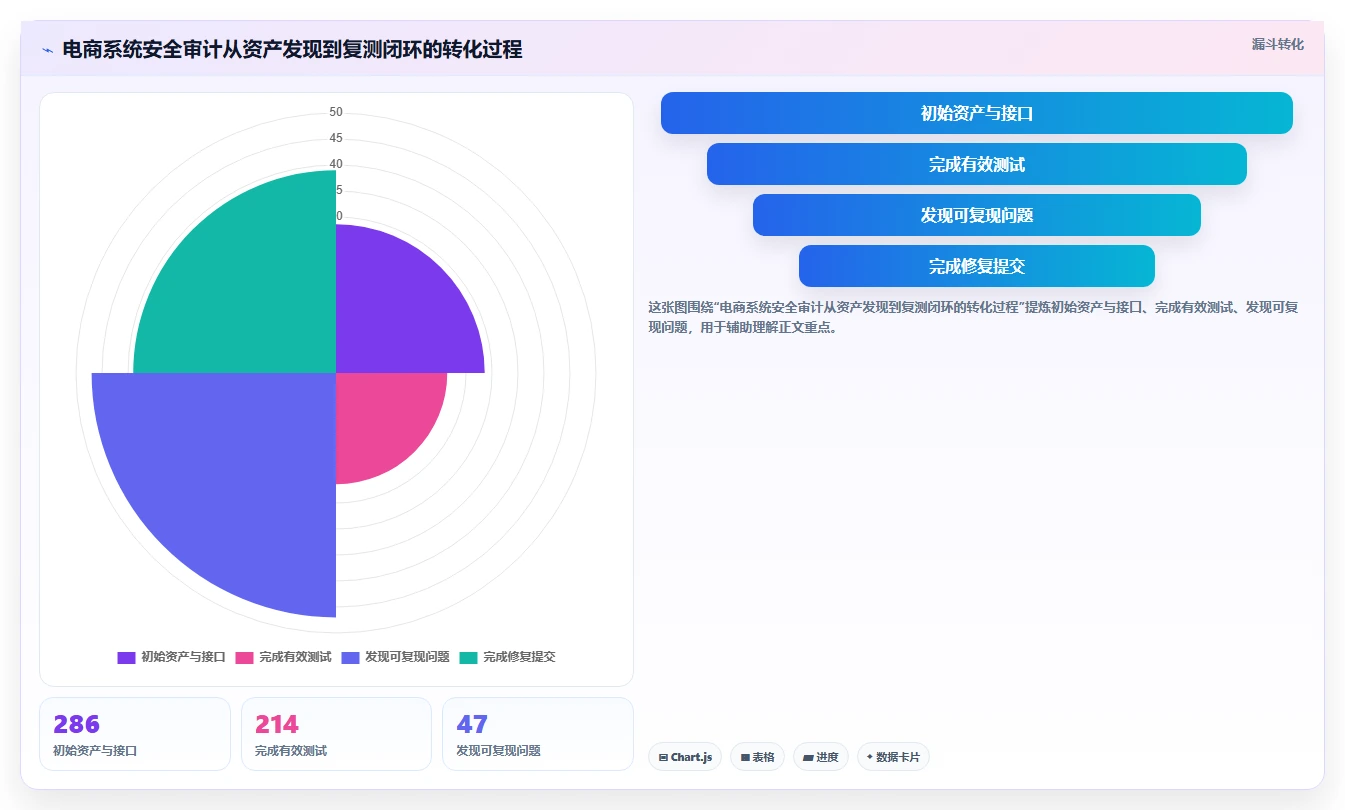
Task: Select the 初始资产与接口 funnel bar
Action: pyautogui.click(x=976, y=113)
